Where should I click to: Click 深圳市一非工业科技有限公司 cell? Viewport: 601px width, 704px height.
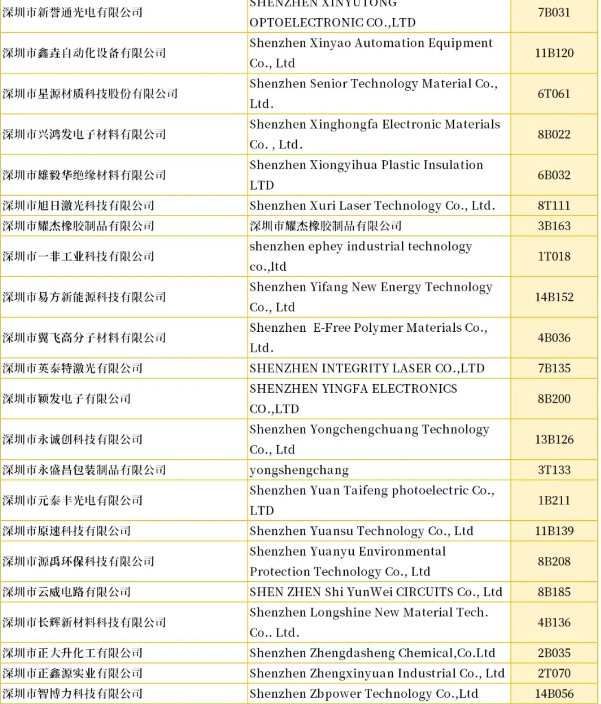click(78, 256)
